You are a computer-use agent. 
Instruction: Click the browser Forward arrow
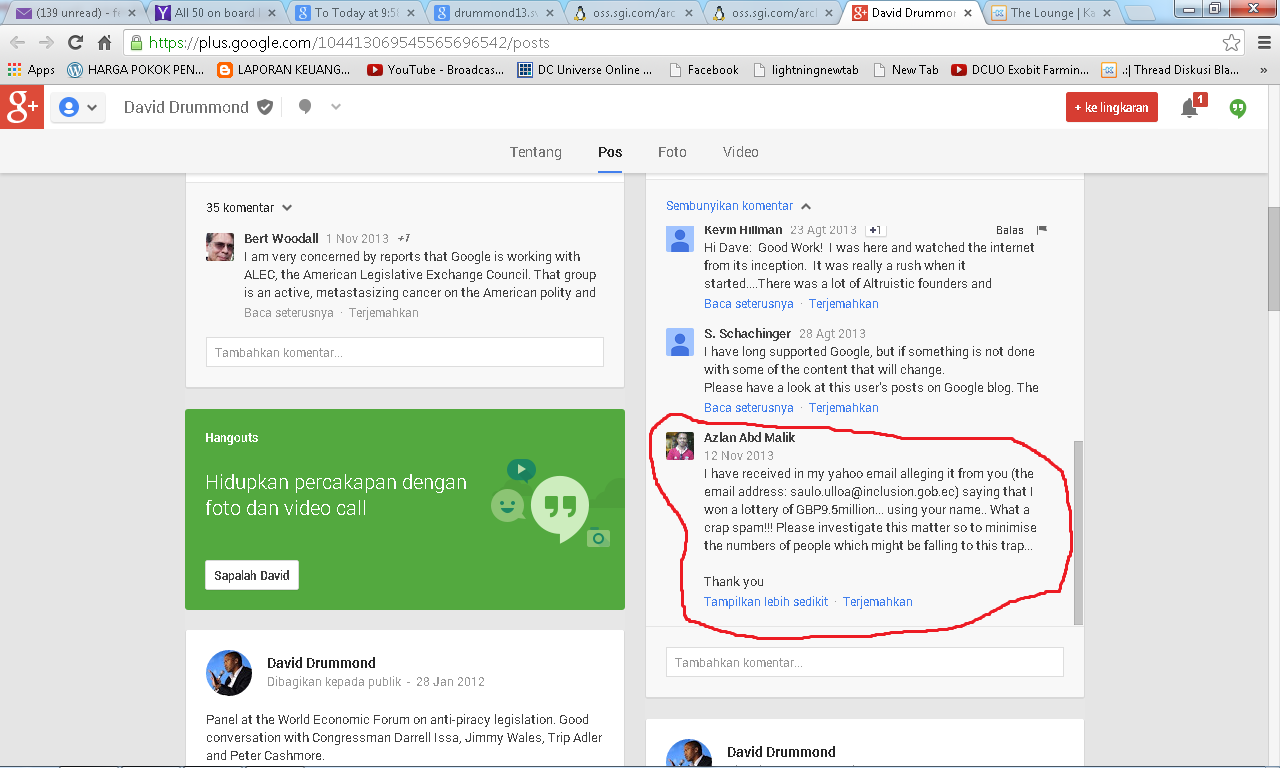point(46,43)
